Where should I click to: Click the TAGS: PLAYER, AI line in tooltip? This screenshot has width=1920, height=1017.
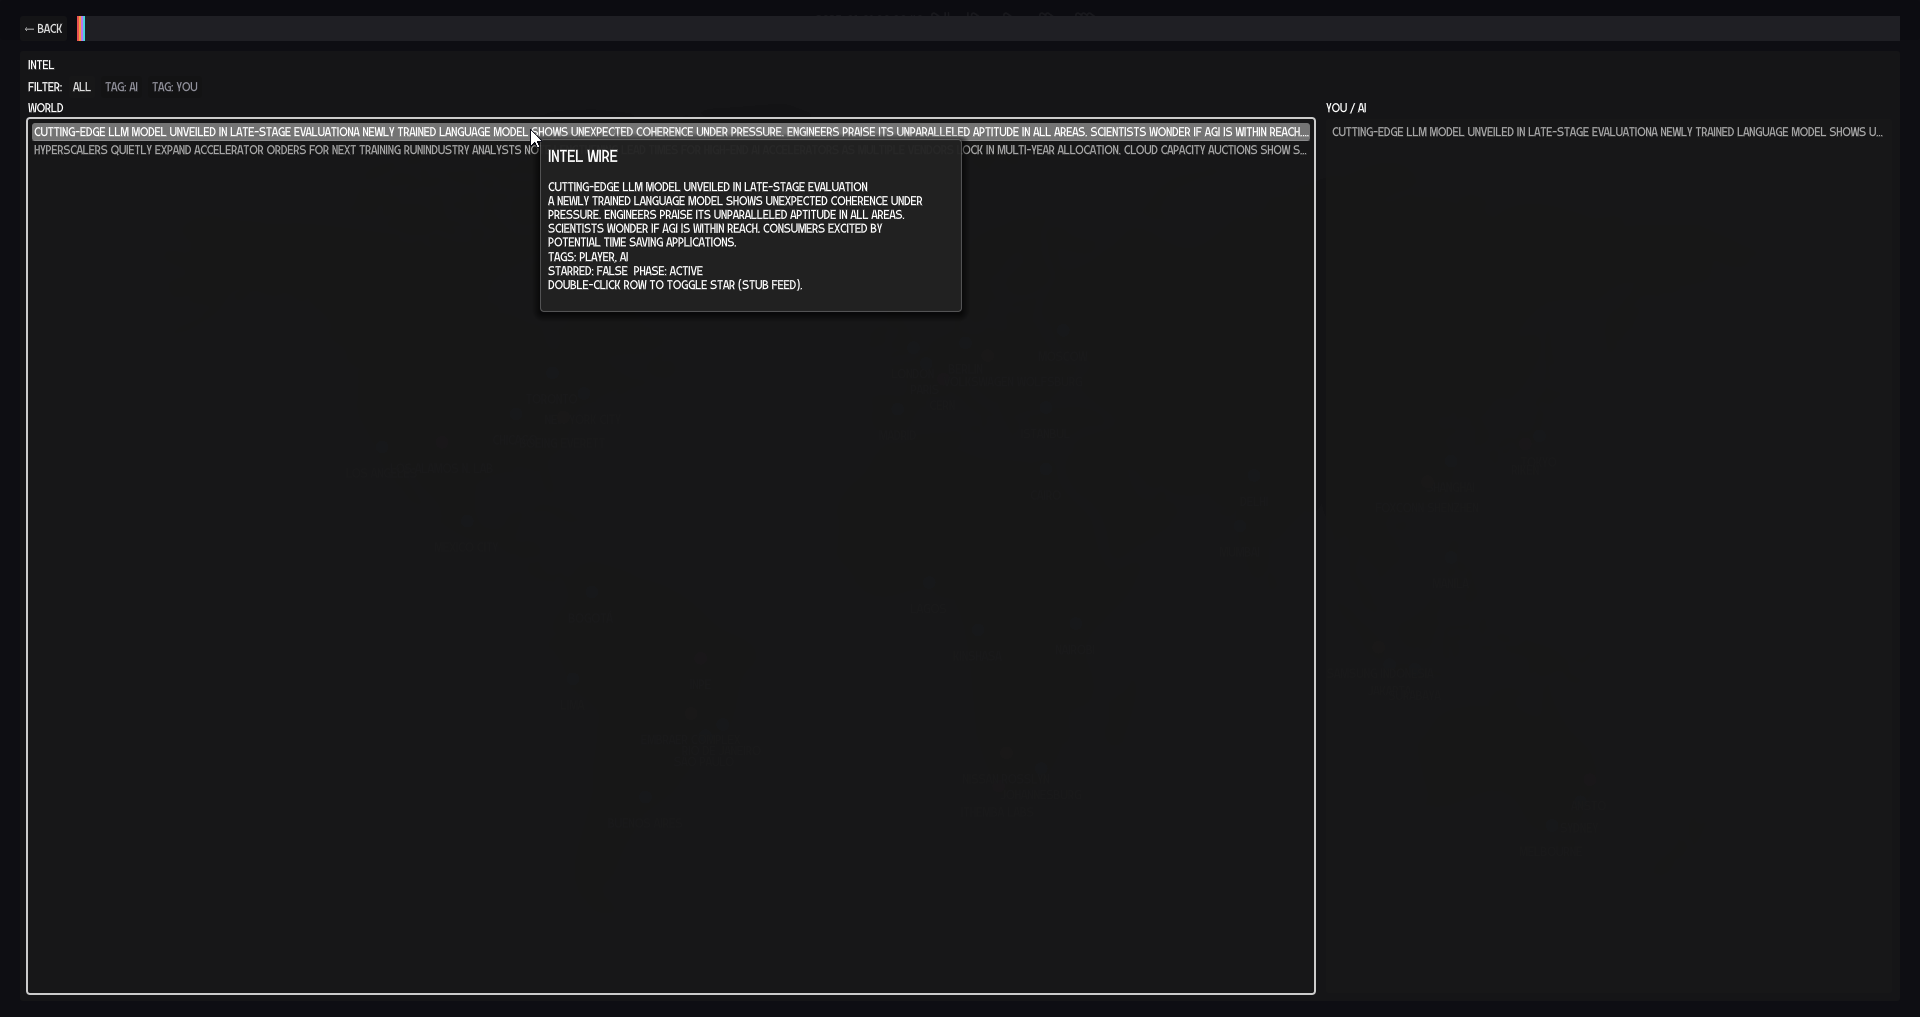[x=588, y=257]
